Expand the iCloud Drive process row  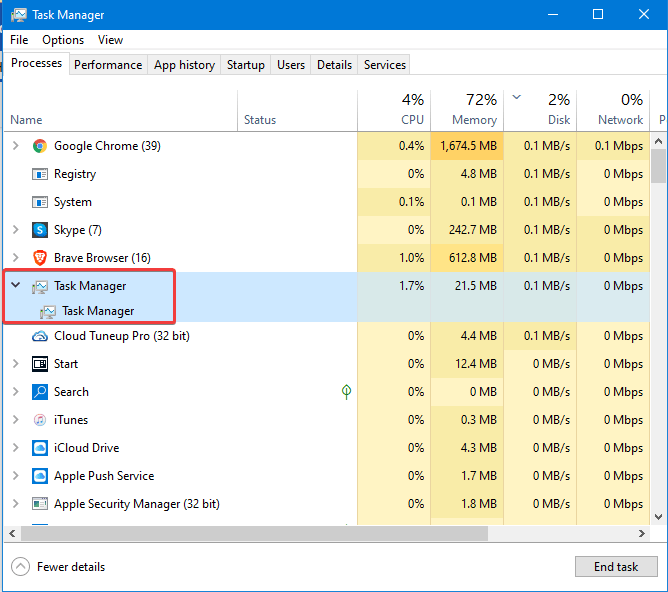[x=16, y=448]
